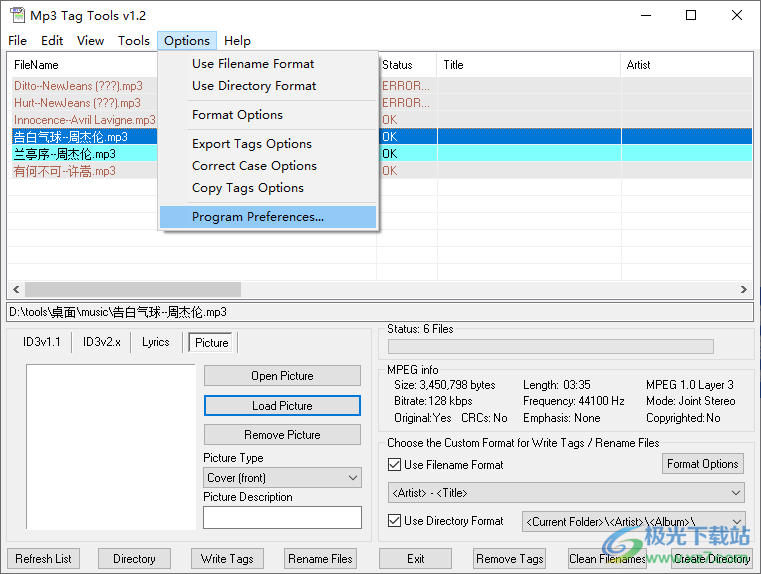Click the ERROR status of Ditto file
This screenshot has width=761, height=574.
(x=406, y=86)
